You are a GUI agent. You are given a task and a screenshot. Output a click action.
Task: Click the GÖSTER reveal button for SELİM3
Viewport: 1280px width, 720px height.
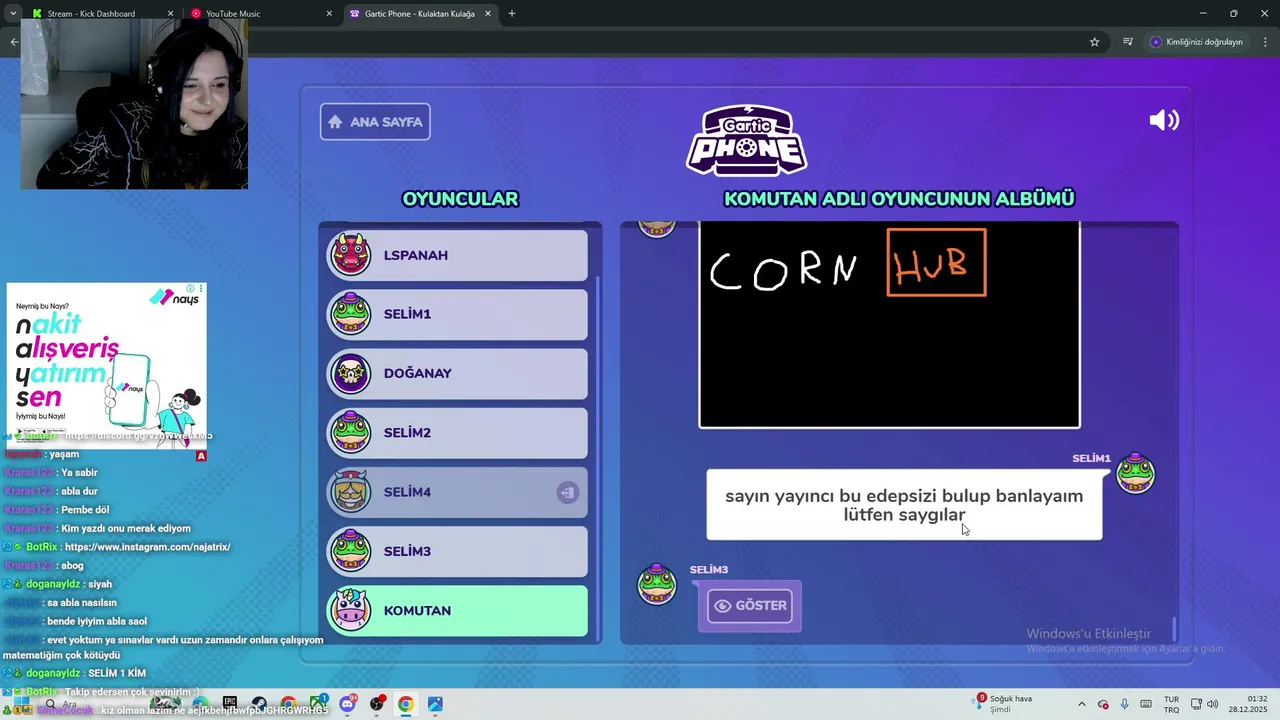click(x=750, y=606)
